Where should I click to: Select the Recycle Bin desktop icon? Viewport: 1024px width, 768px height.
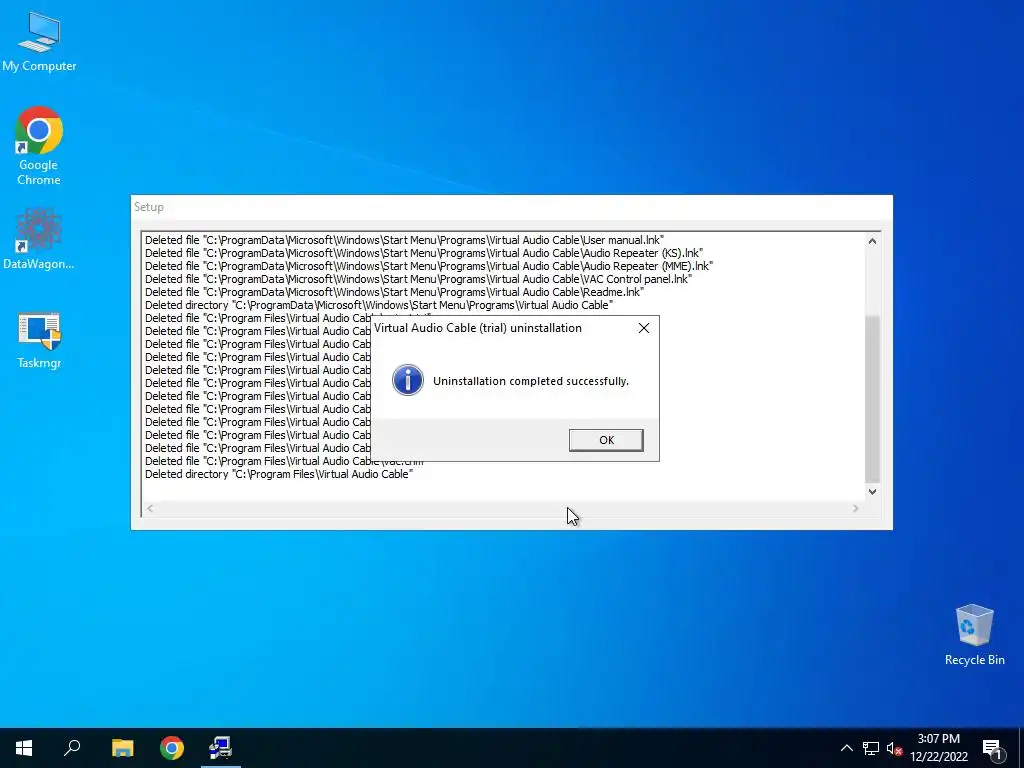974,635
